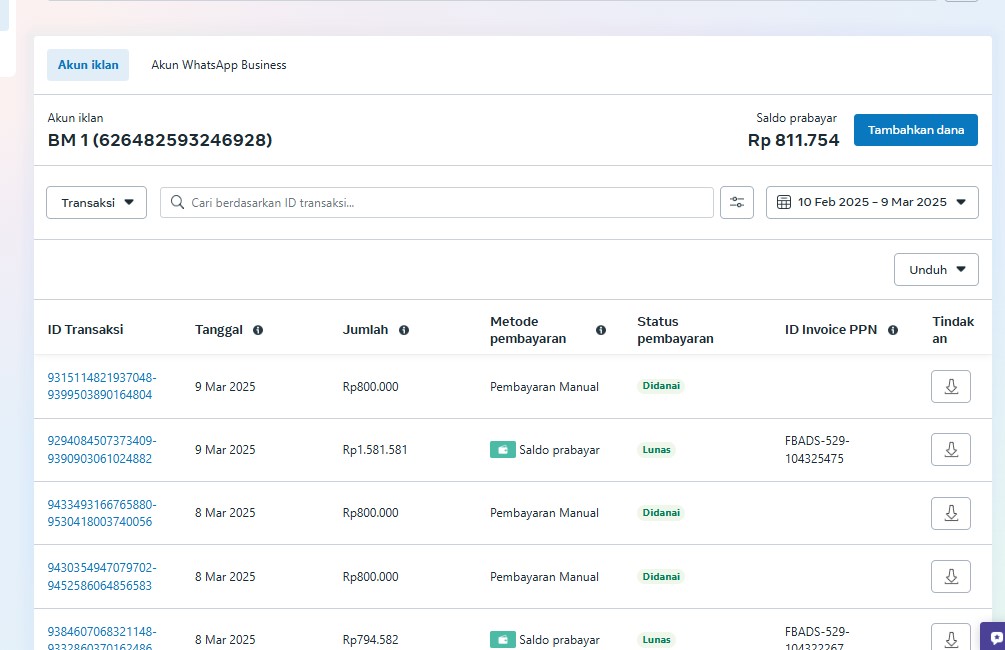Switch to Akun WhatsApp Business tab
The image size is (1005, 650).
pyautogui.click(x=219, y=65)
